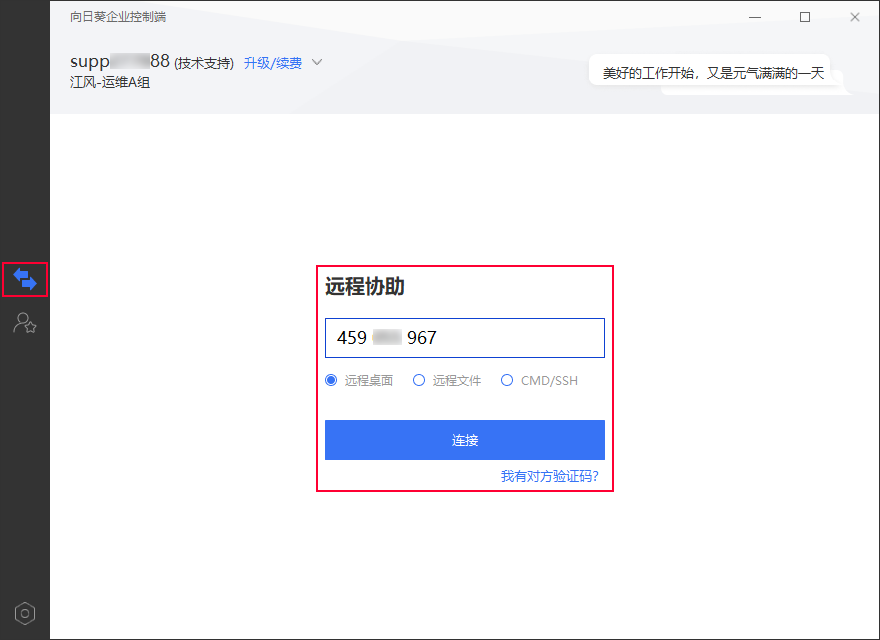
Task: Minimize the Sunlogin window
Action: click(x=755, y=17)
